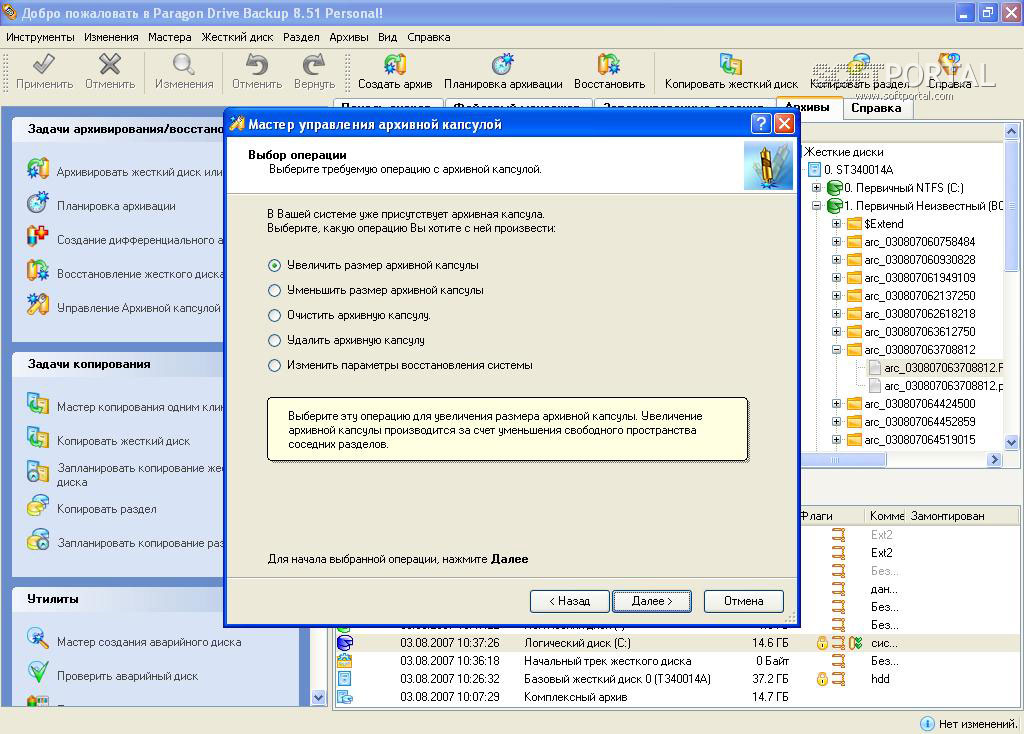
Task: Expand the arc_030807064424500 folder
Action: (x=837, y=404)
